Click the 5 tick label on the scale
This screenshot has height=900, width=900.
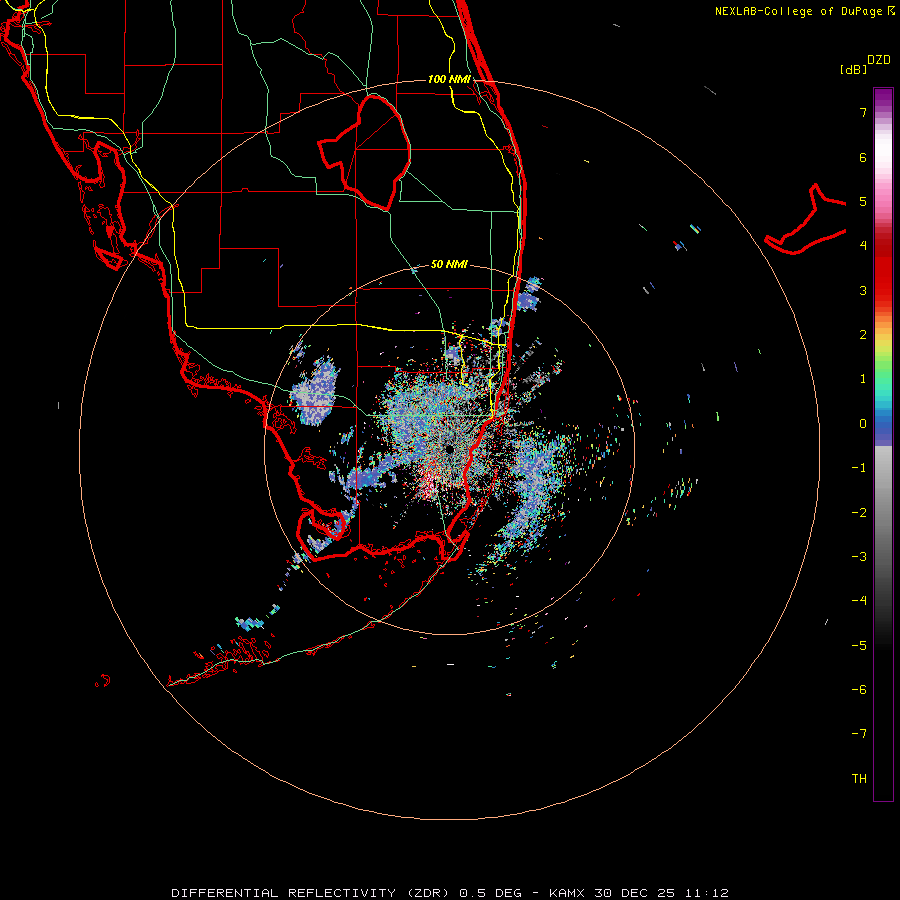coord(863,201)
